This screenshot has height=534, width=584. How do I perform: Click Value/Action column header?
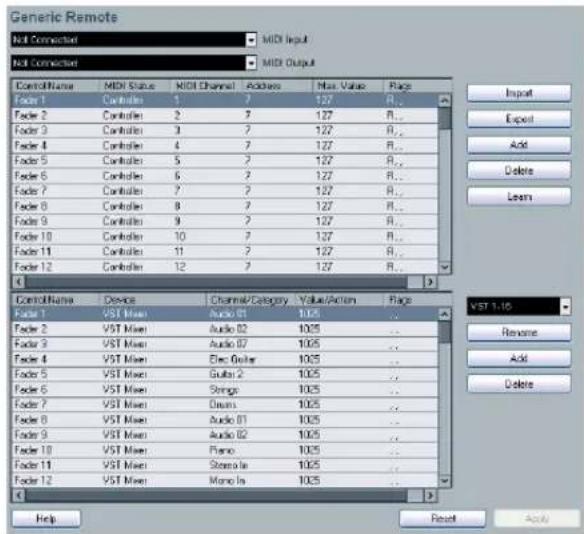click(x=340, y=300)
